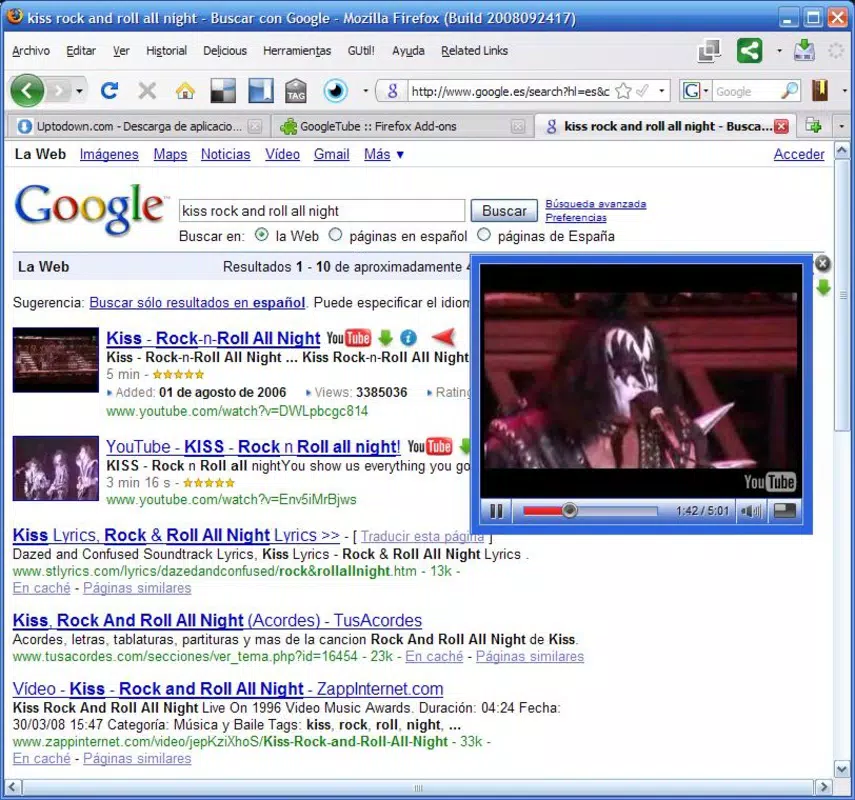
Task: Click the YouTube logo on second result
Action: [430, 447]
